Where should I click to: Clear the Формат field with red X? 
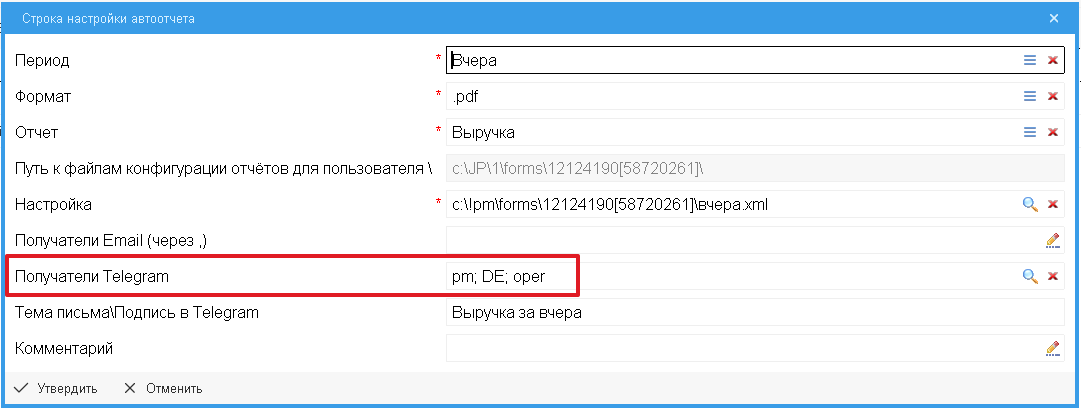point(1052,96)
